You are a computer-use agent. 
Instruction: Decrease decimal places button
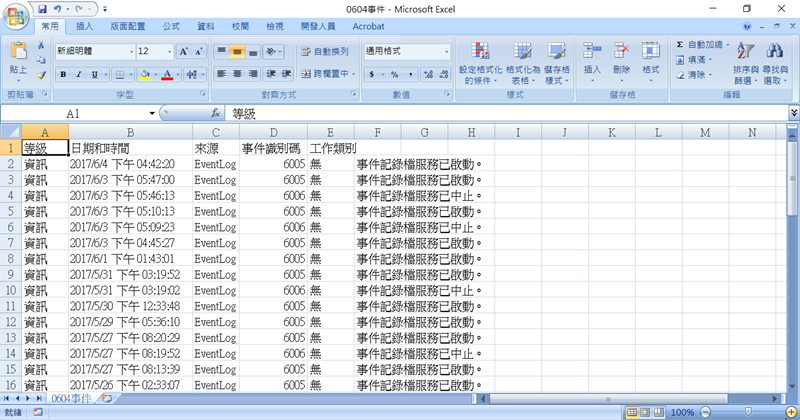click(444, 75)
